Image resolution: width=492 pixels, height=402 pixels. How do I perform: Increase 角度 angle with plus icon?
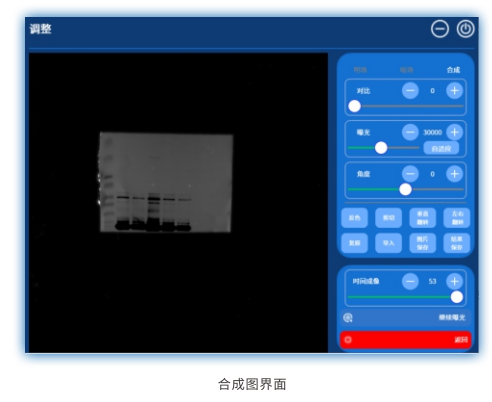[454, 174]
